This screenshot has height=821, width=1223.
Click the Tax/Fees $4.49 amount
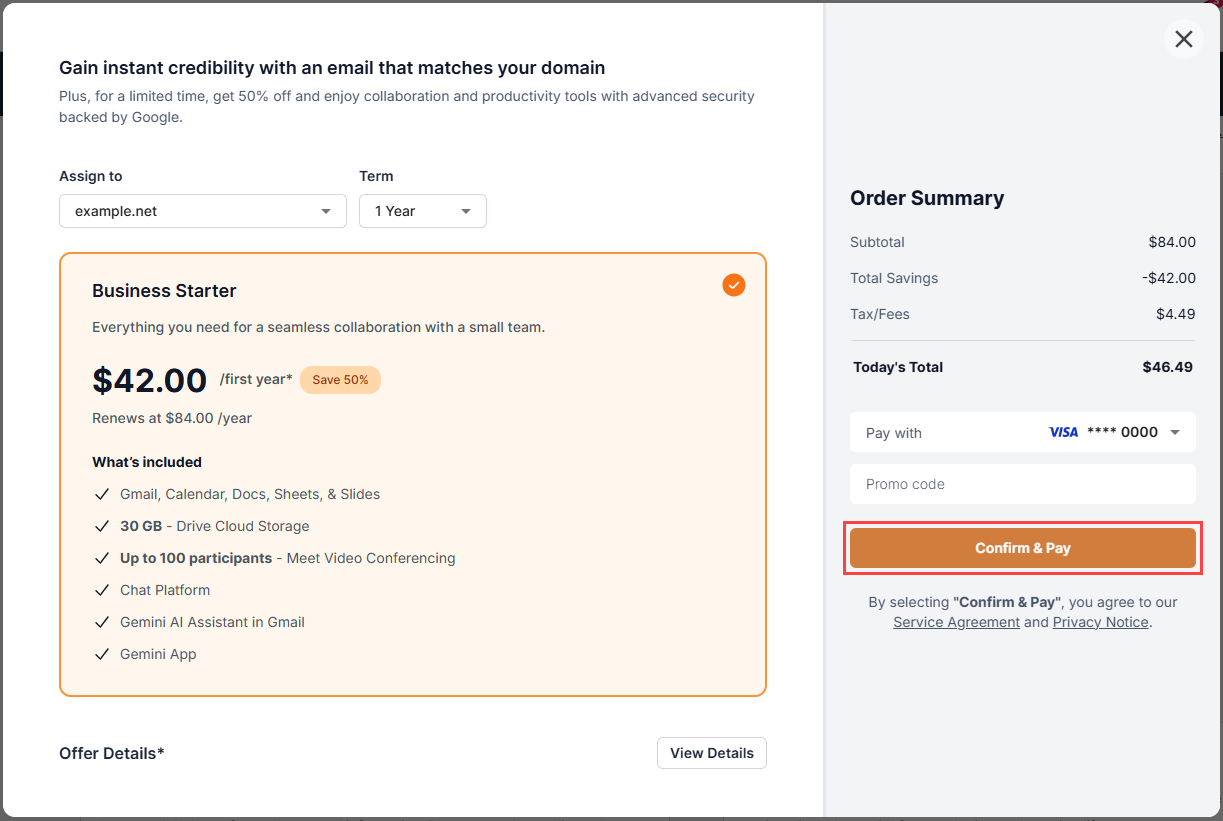point(1175,314)
